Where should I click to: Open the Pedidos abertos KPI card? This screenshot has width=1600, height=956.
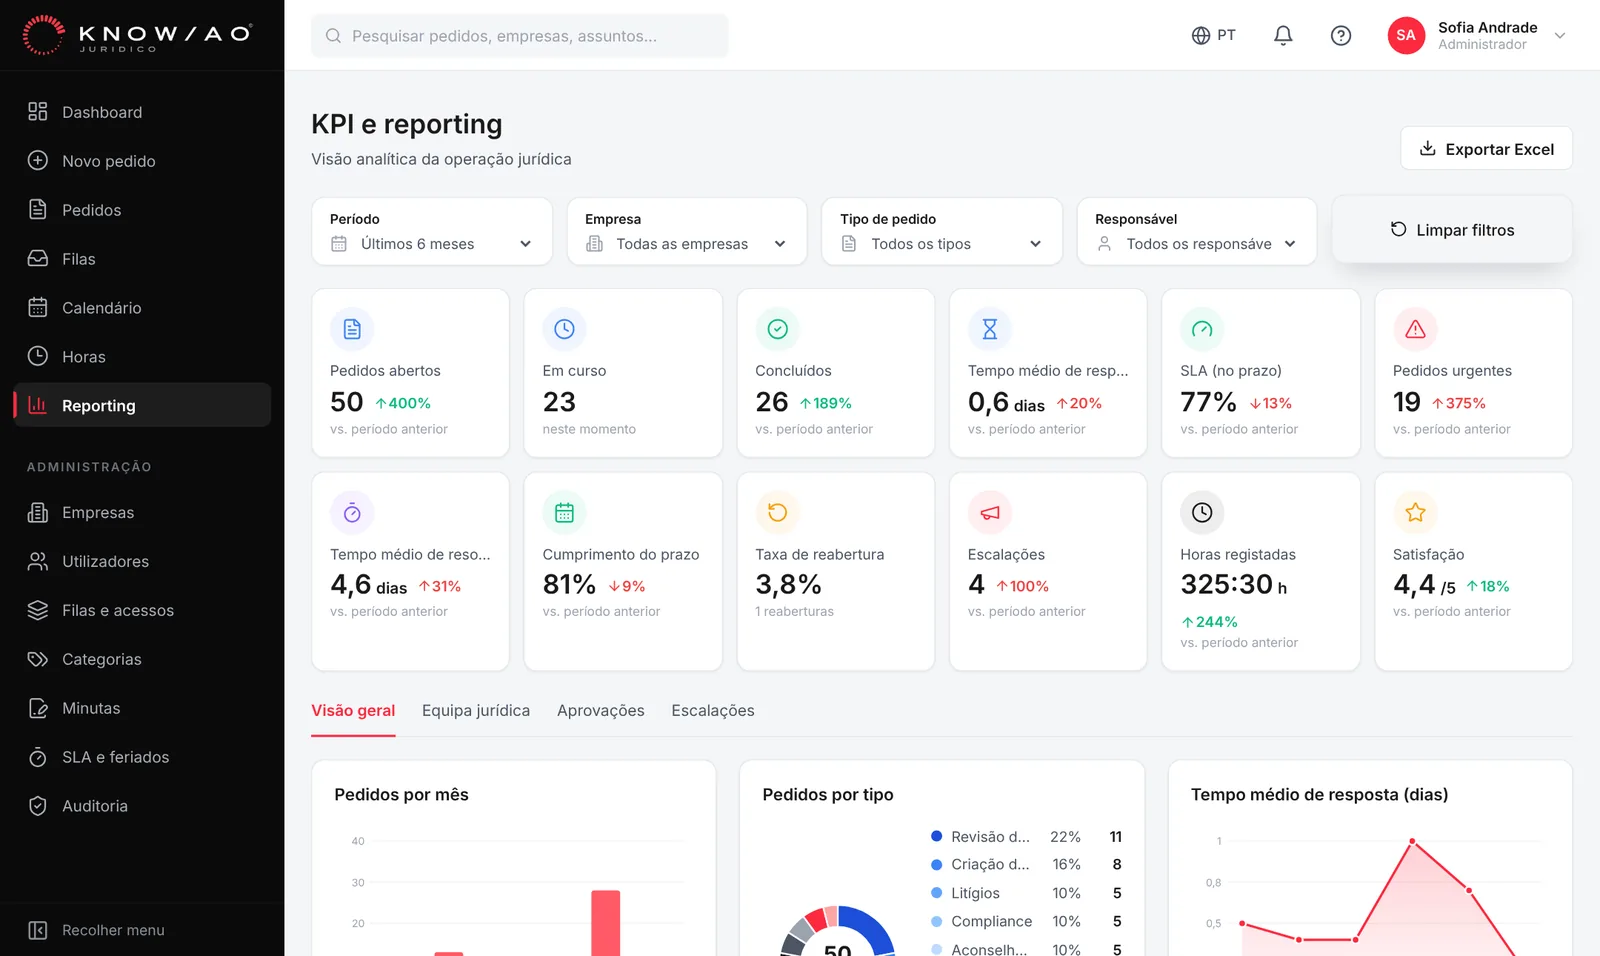pos(410,373)
